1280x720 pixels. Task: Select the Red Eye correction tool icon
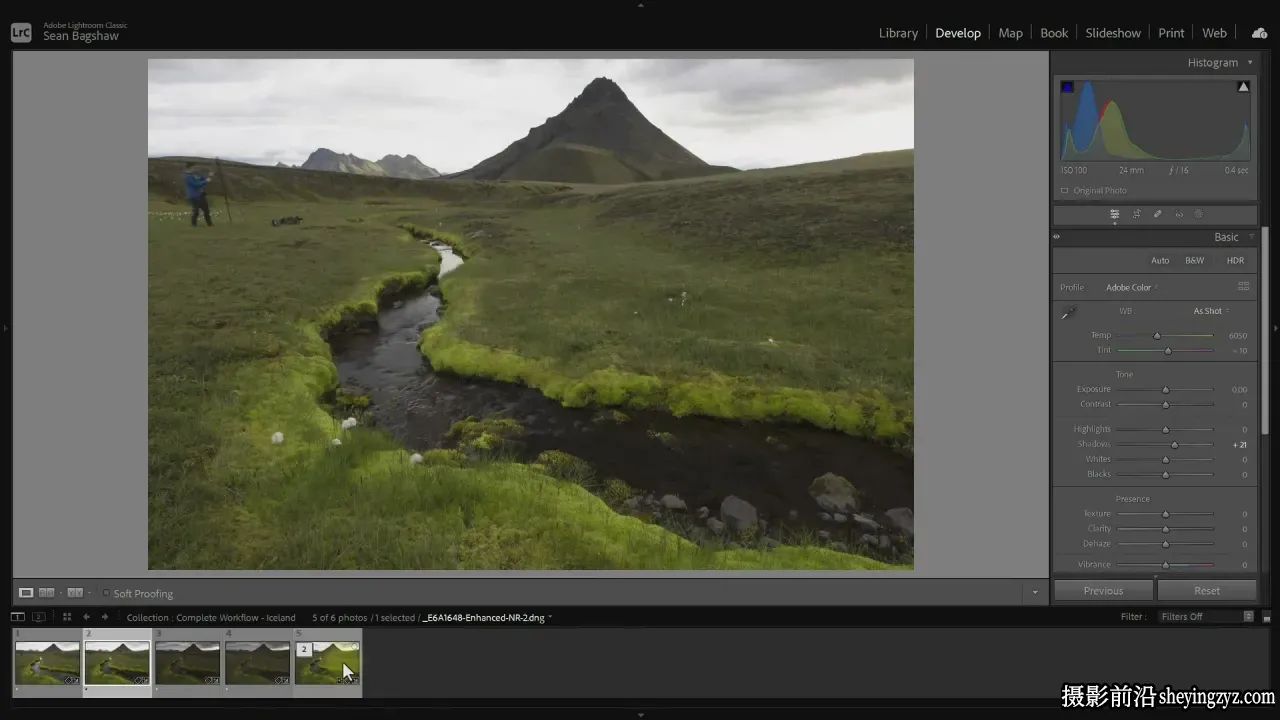tap(1179, 214)
